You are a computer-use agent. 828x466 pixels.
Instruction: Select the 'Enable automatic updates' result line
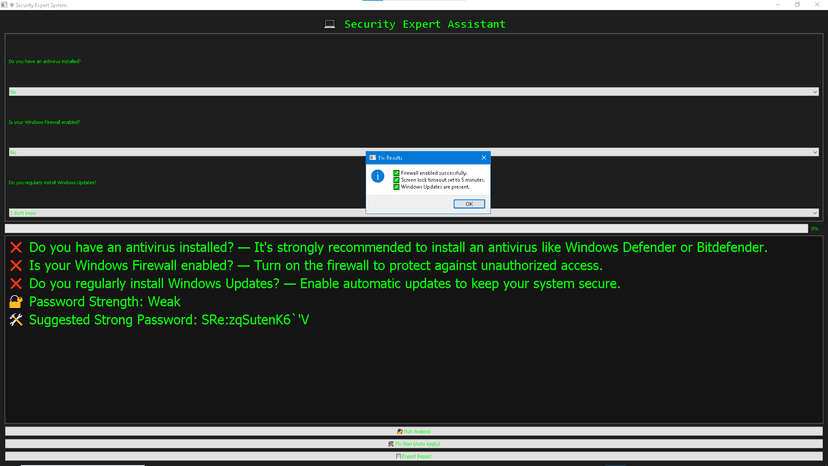click(x=315, y=284)
